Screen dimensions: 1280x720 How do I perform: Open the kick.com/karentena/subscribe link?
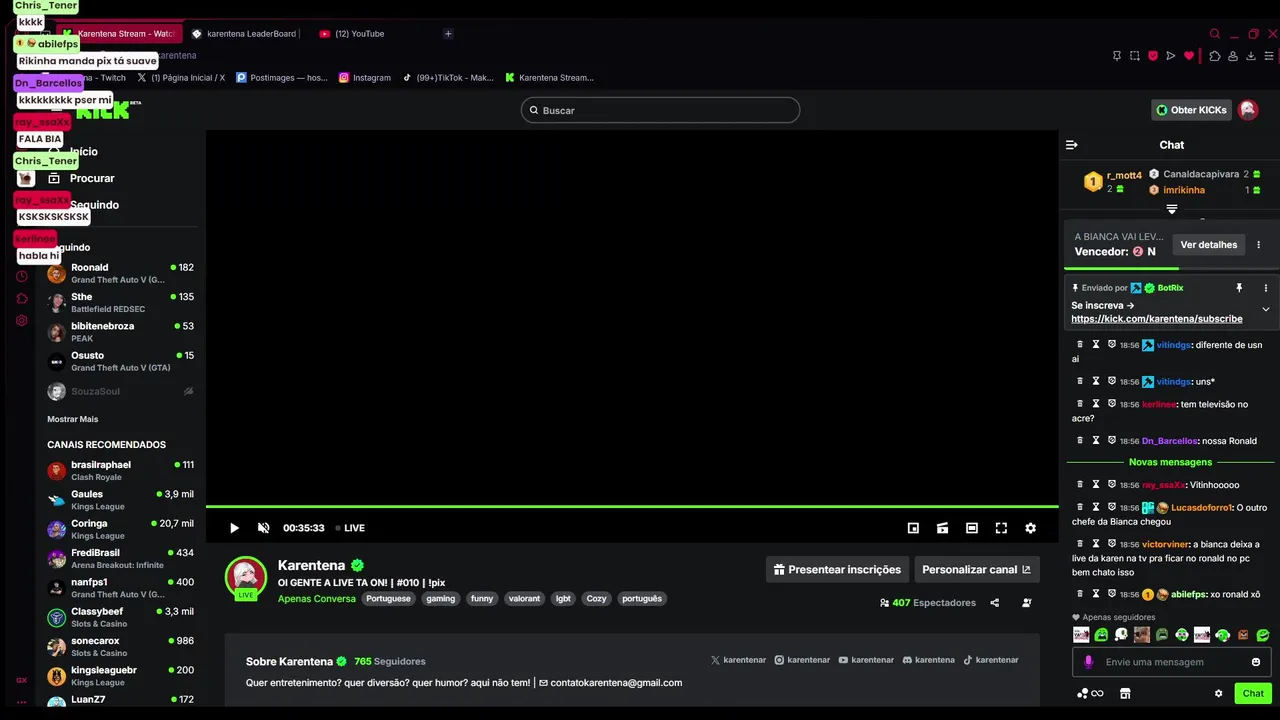[1157, 319]
